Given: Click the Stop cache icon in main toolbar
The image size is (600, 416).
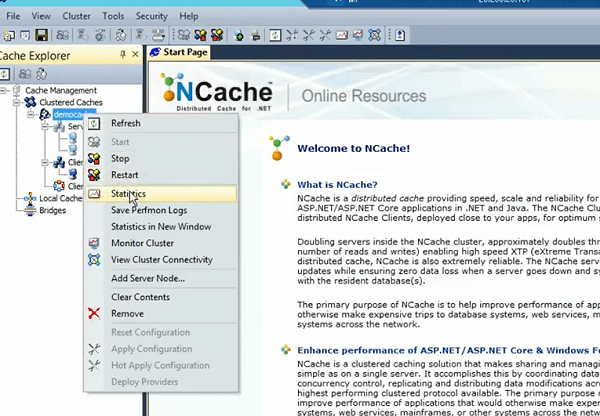Looking at the screenshot, I should point(200,35).
